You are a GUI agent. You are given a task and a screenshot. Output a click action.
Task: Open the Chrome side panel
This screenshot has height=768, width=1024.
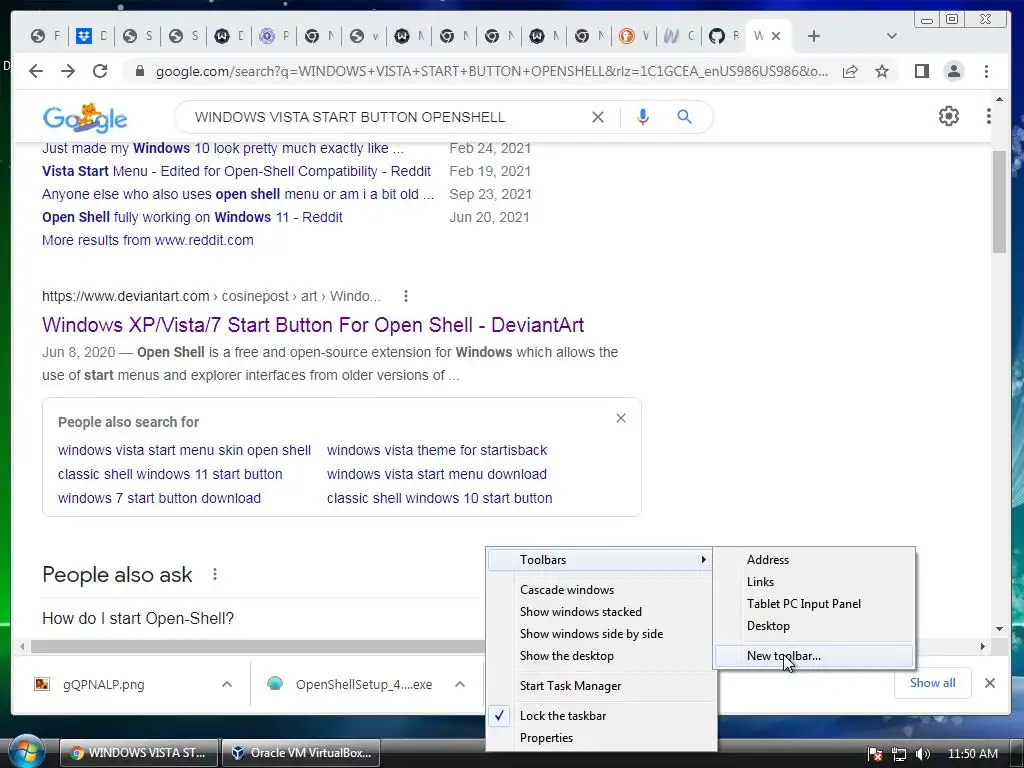921,71
